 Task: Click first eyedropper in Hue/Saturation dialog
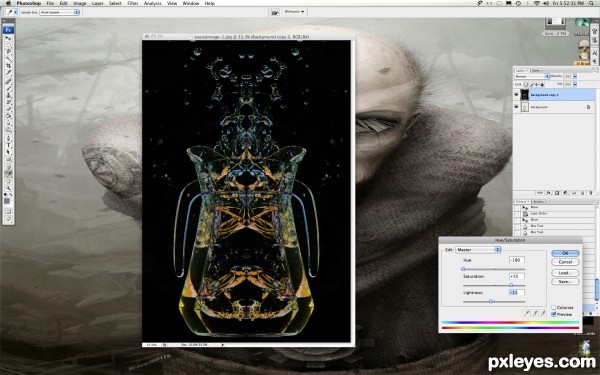point(527,313)
